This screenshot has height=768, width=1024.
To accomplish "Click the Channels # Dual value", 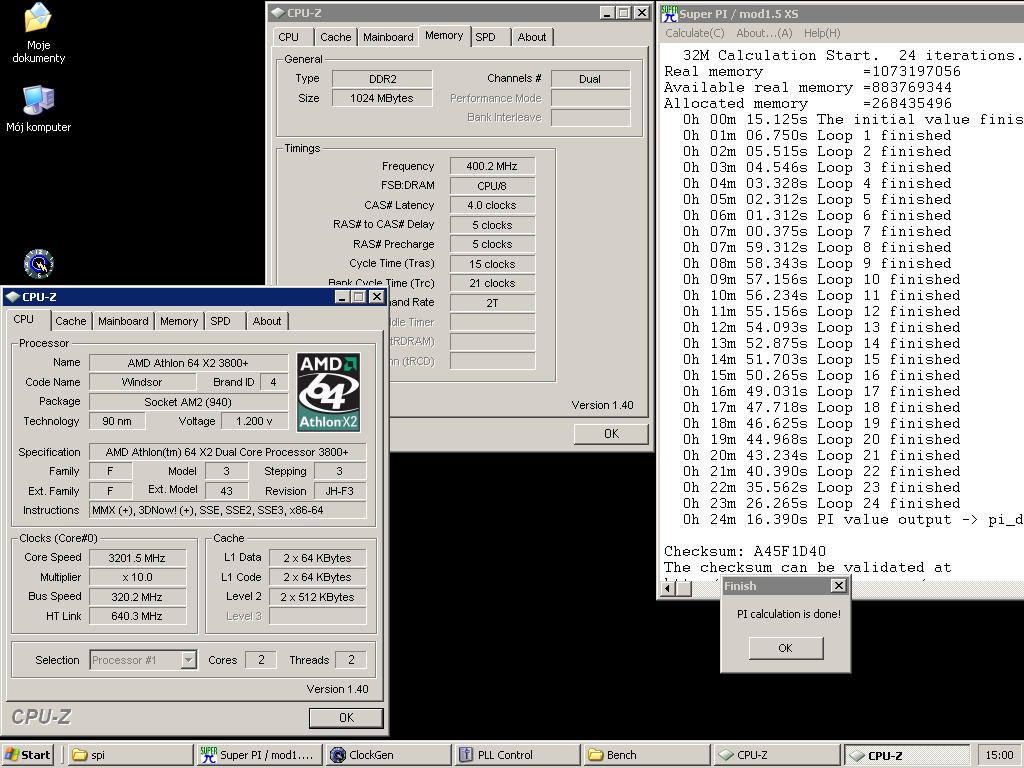I will click(590, 79).
